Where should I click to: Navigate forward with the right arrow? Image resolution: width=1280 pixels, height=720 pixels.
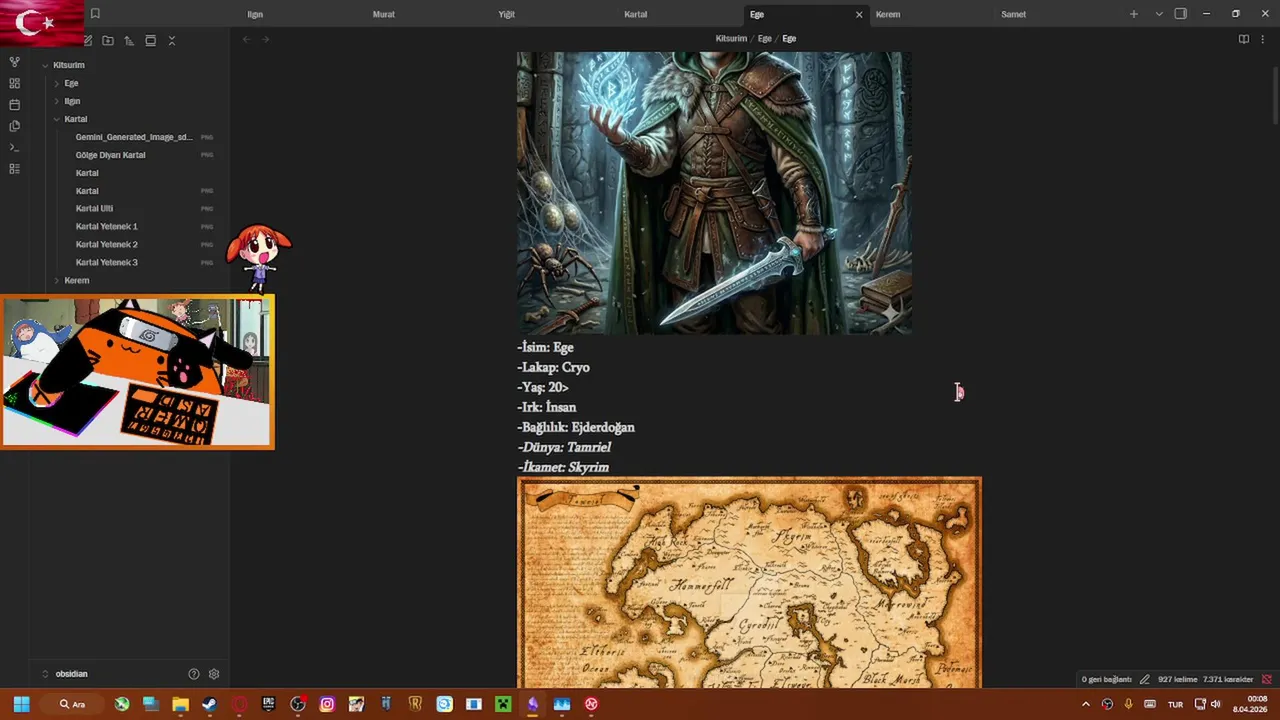265,39
